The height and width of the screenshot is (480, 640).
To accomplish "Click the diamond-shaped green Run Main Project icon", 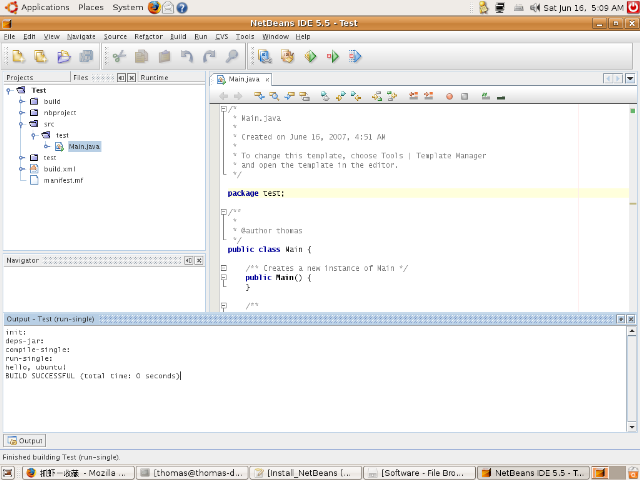I will [x=311, y=56].
